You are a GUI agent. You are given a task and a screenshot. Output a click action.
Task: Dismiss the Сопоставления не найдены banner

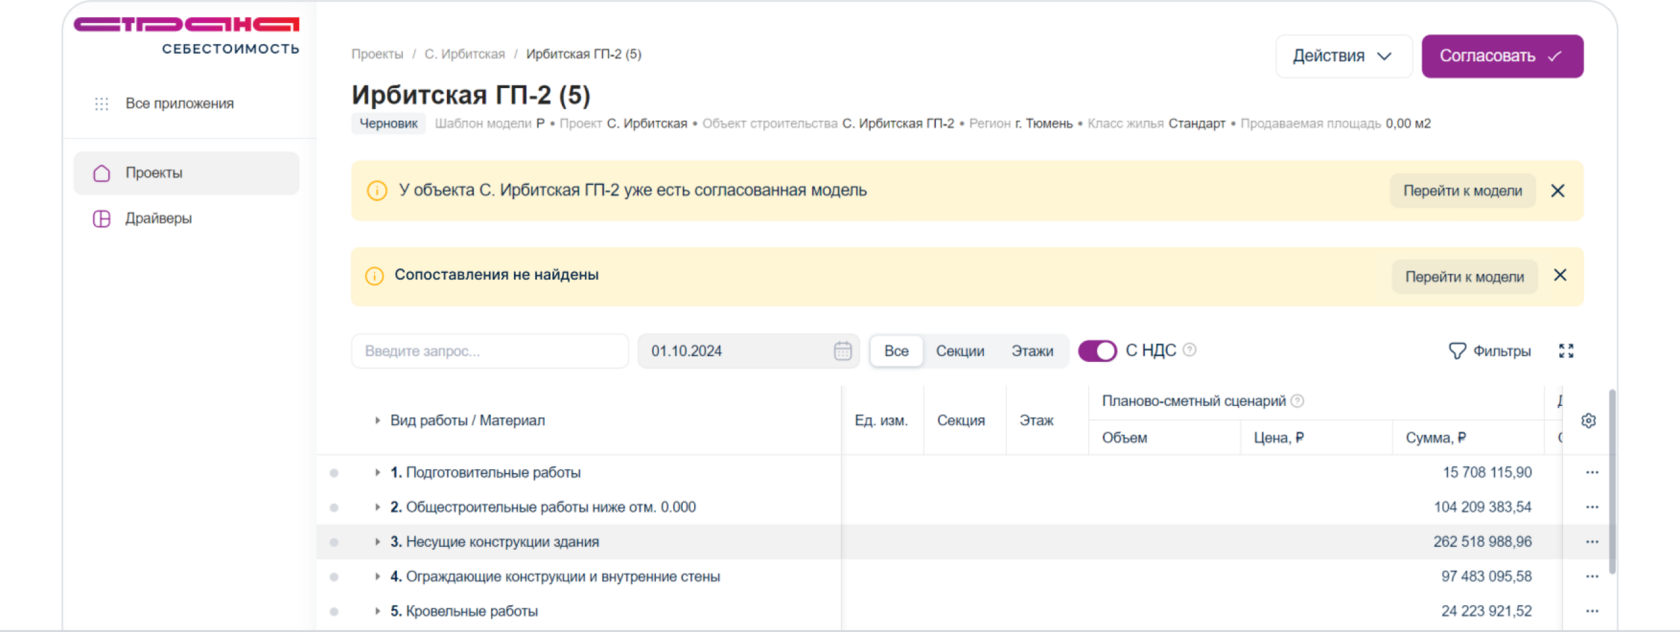coord(1560,276)
